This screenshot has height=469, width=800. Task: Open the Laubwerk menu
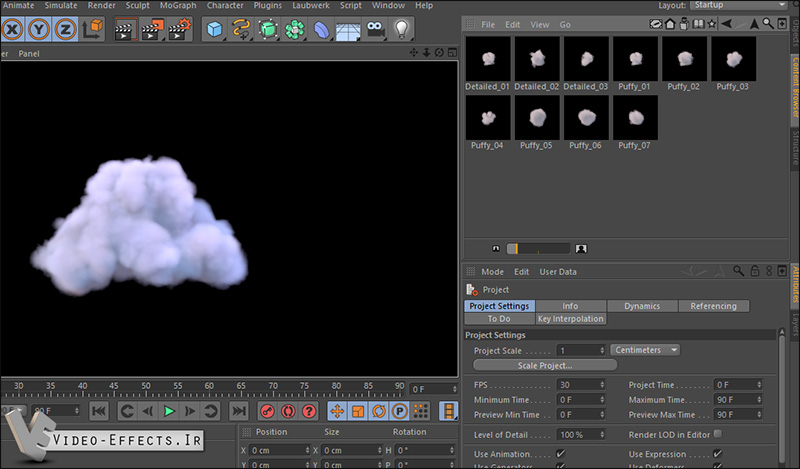pos(311,5)
